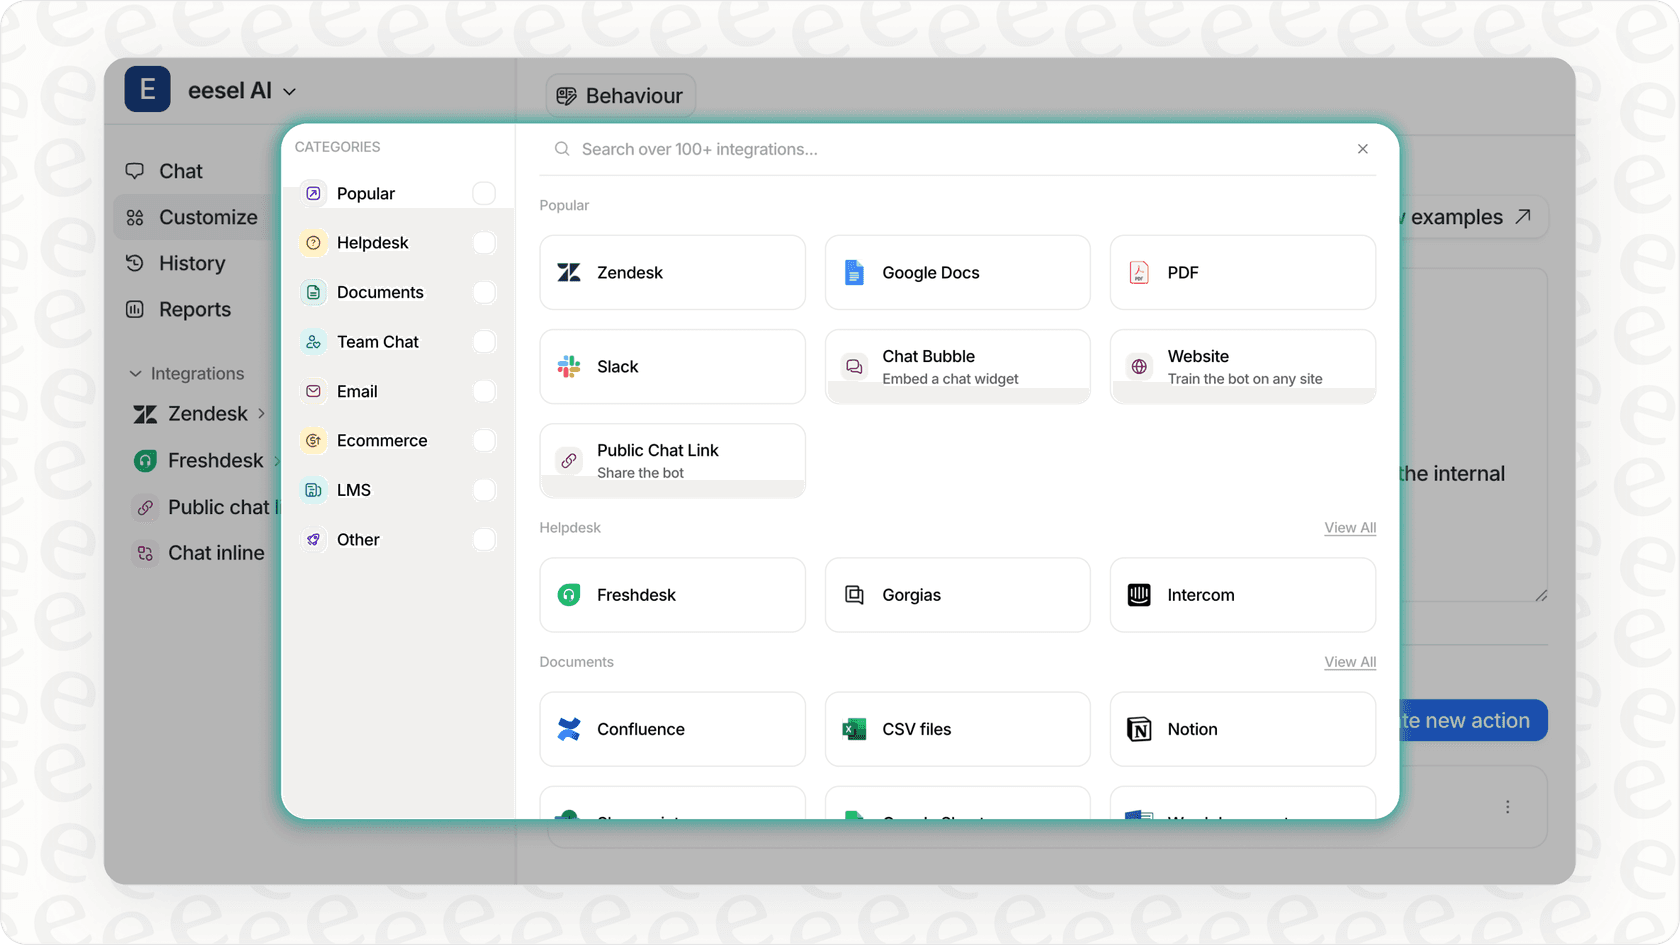Toggle the Ecommerce category switch

484,440
